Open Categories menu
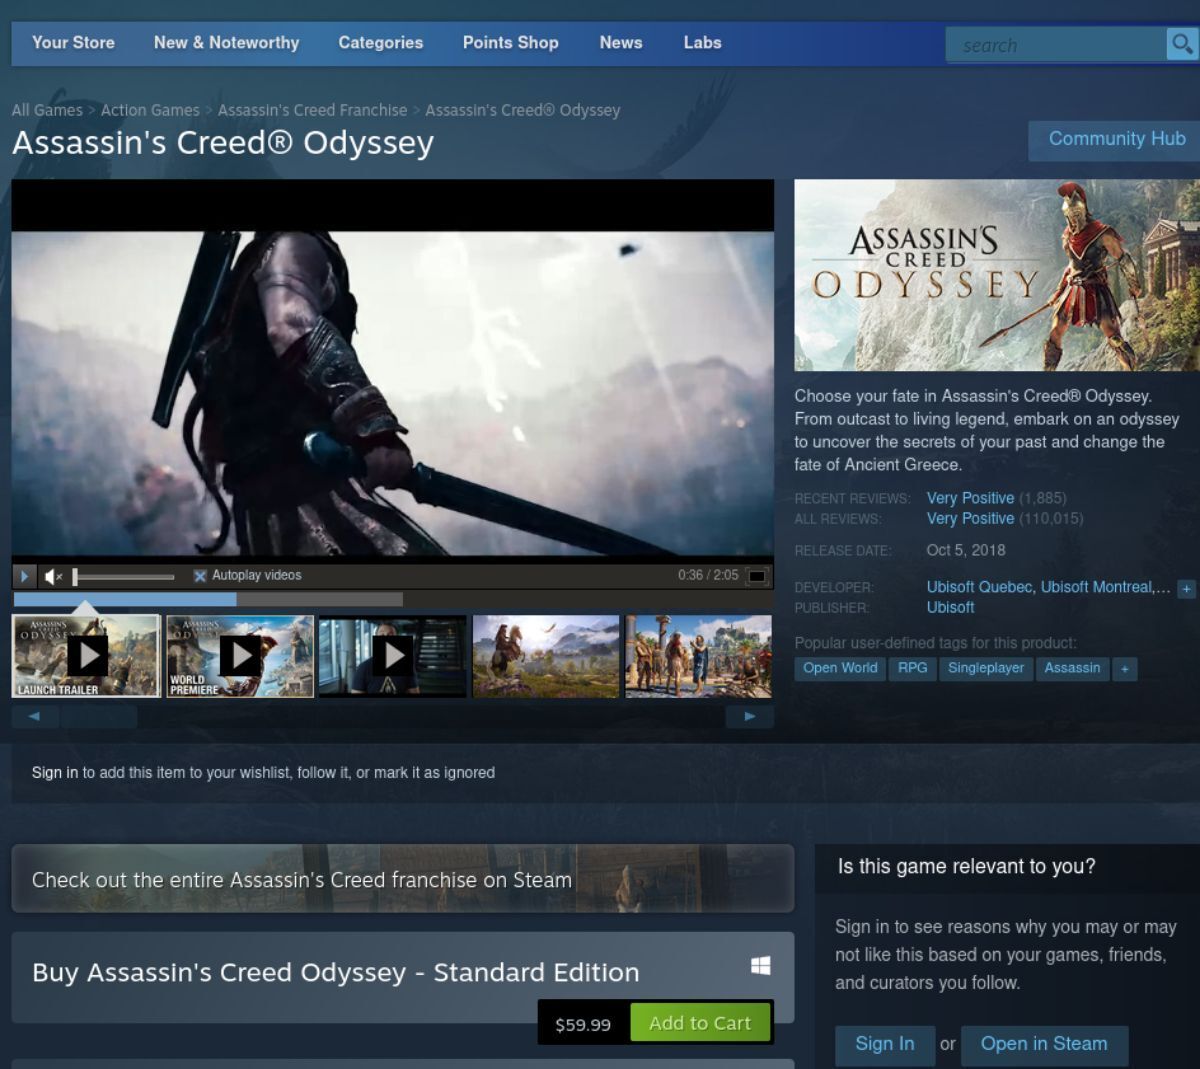1200x1069 pixels. pyautogui.click(x=380, y=43)
